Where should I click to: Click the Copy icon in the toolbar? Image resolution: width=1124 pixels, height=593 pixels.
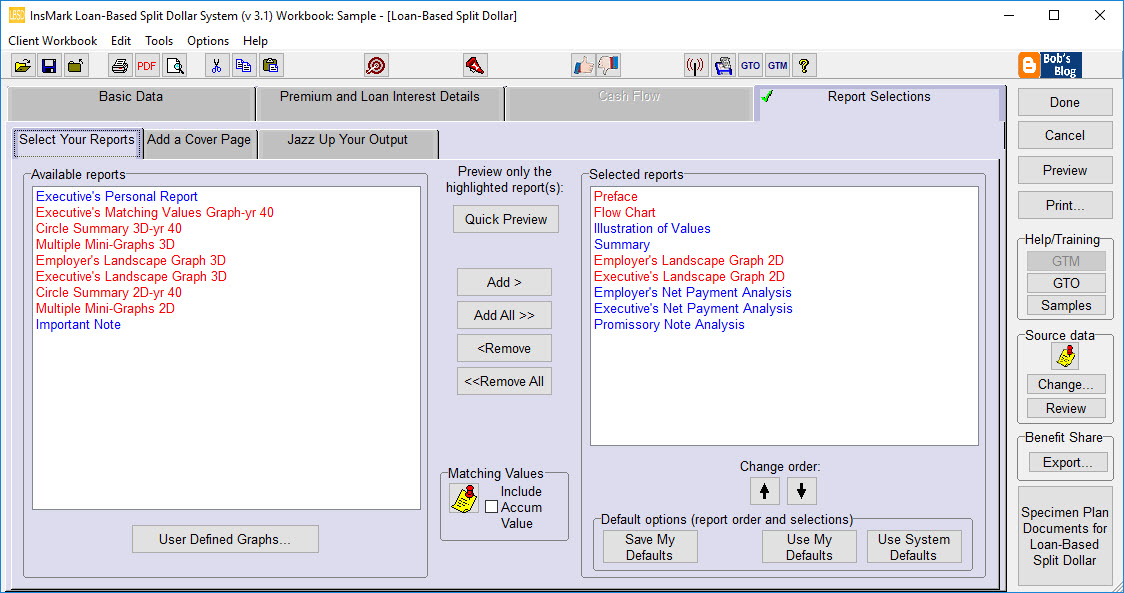click(242, 64)
